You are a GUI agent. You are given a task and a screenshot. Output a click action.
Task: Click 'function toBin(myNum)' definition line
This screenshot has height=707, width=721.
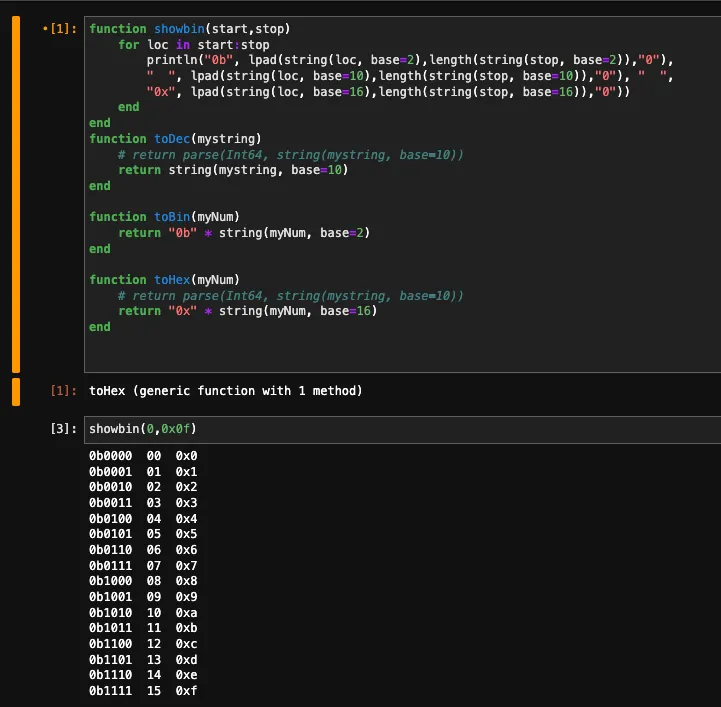click(164, 217)
